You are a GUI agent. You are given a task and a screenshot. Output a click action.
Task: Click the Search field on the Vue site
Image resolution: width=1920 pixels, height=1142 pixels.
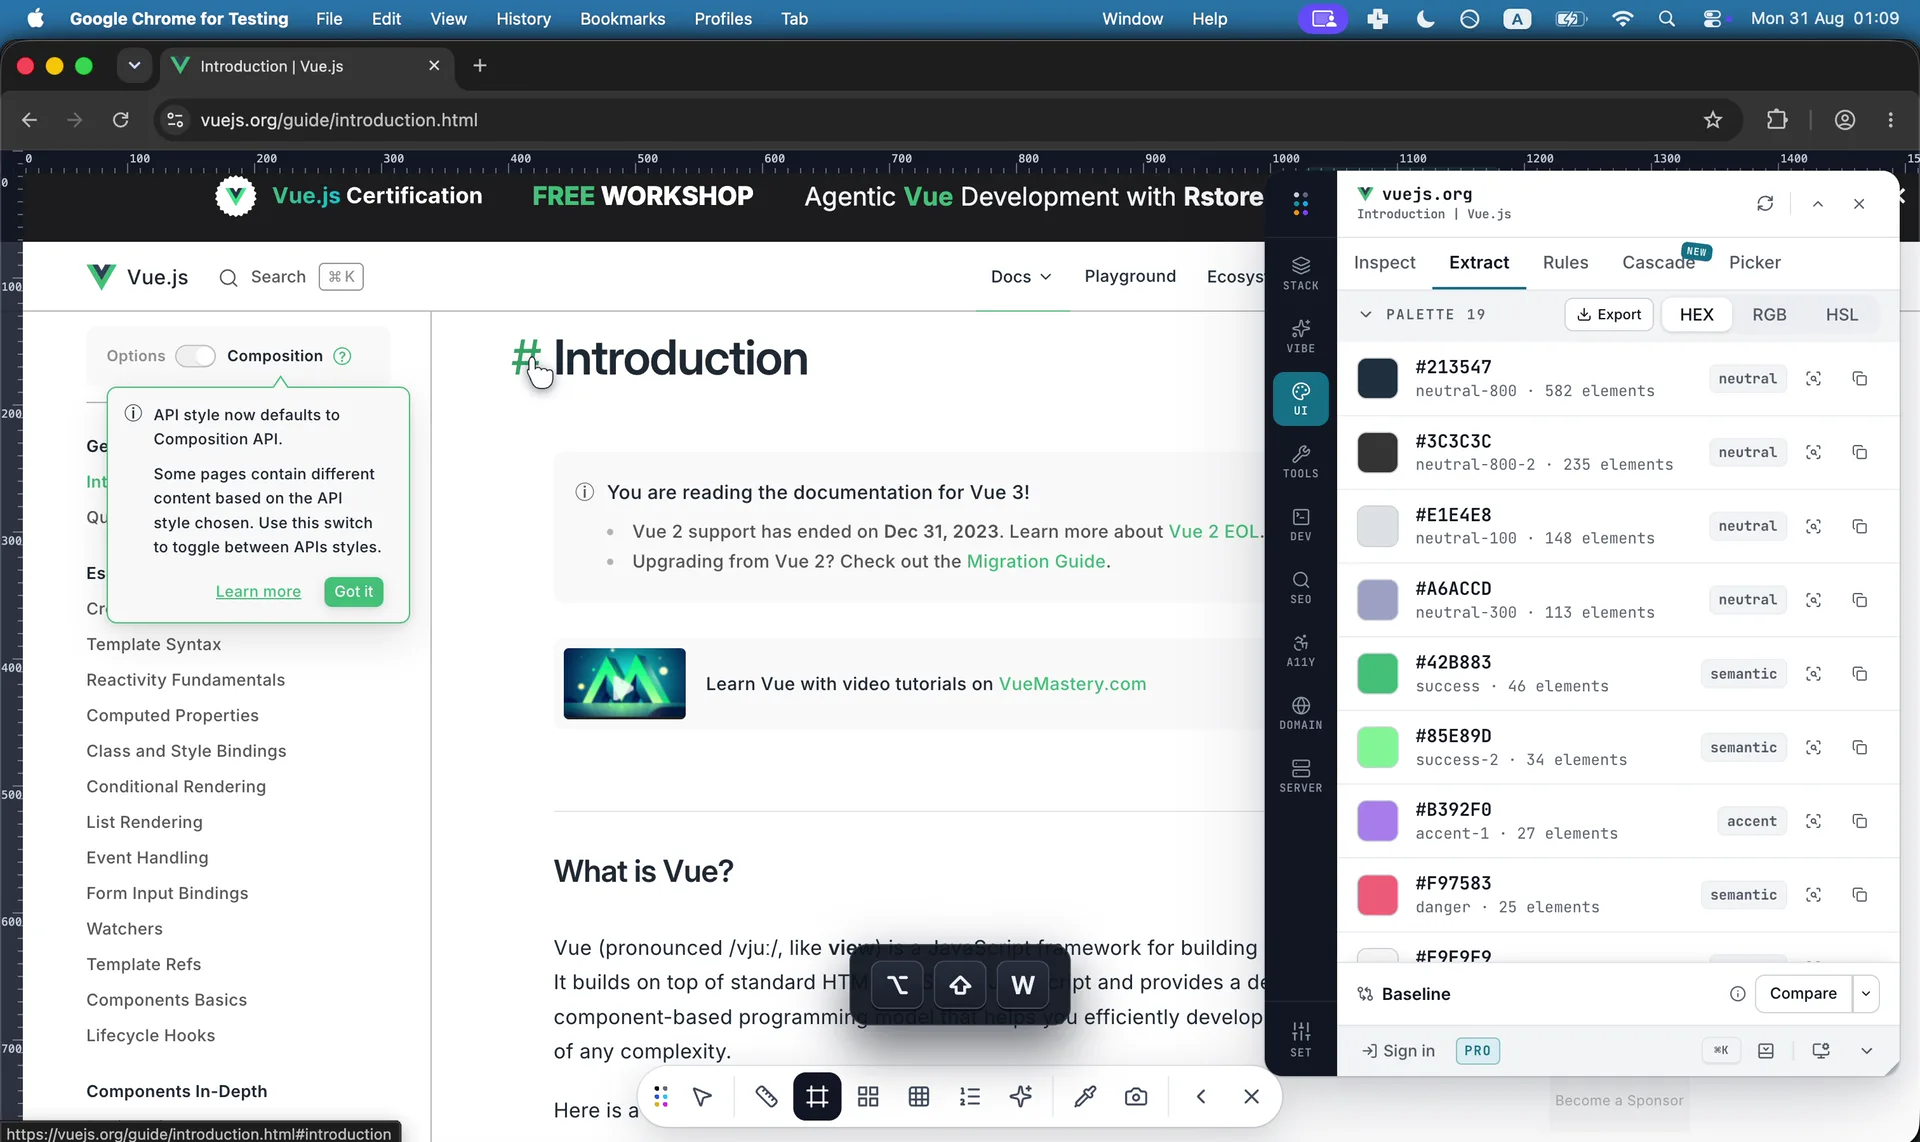tap(290, 277)
